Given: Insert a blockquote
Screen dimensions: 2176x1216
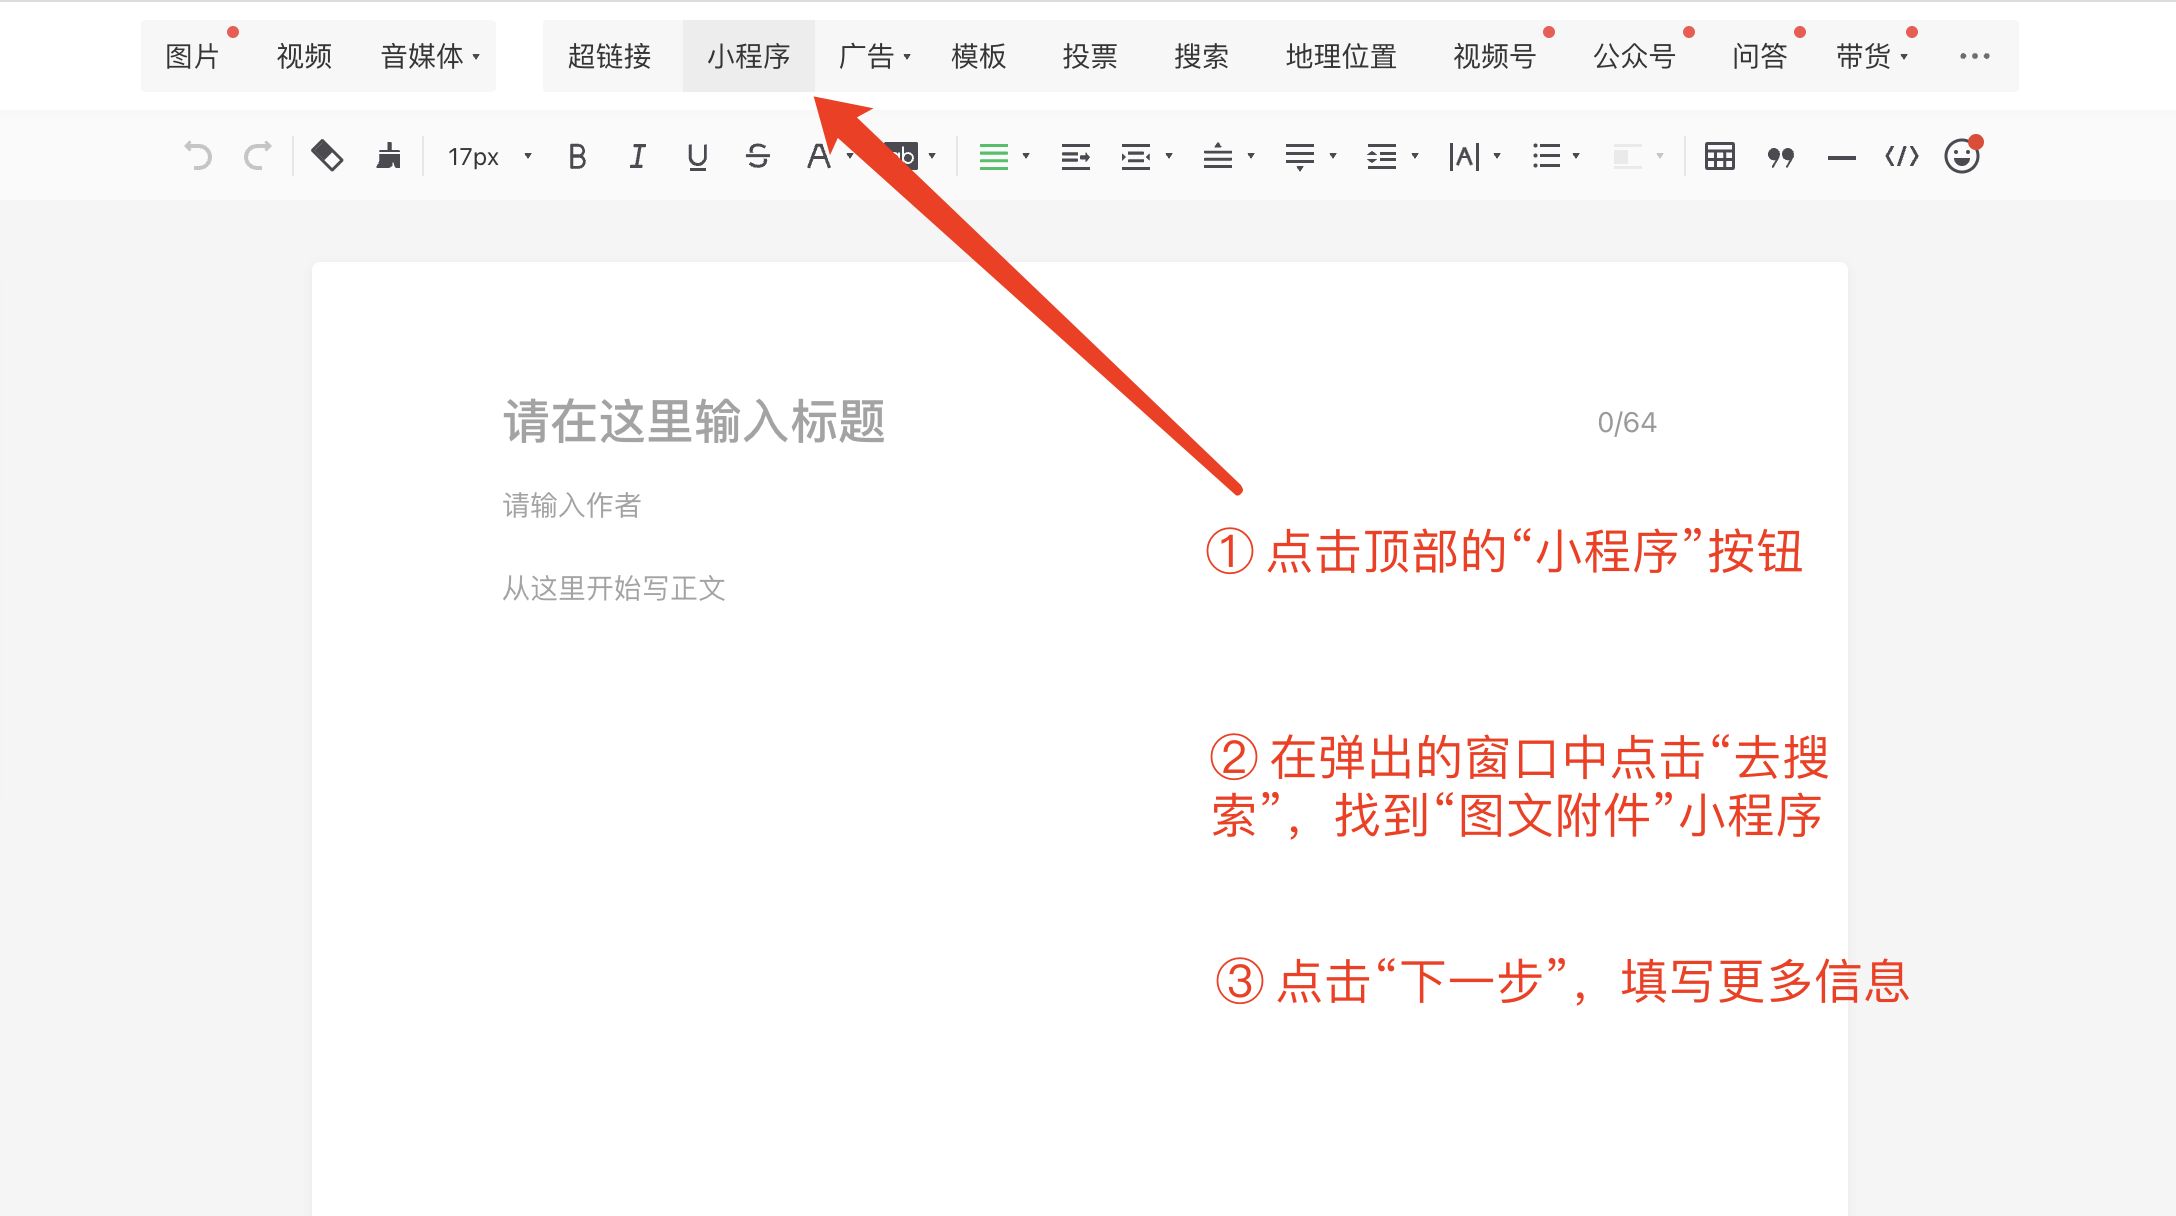Looking at the screenshot, I should (x=1780, y=157).
